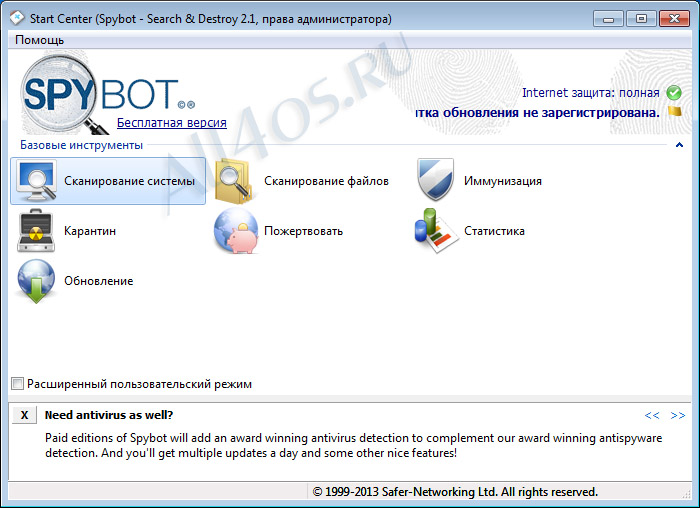Click the System Scan monitor icon
The width and height of the screenshot is (700, 508).
click(36, 181)
